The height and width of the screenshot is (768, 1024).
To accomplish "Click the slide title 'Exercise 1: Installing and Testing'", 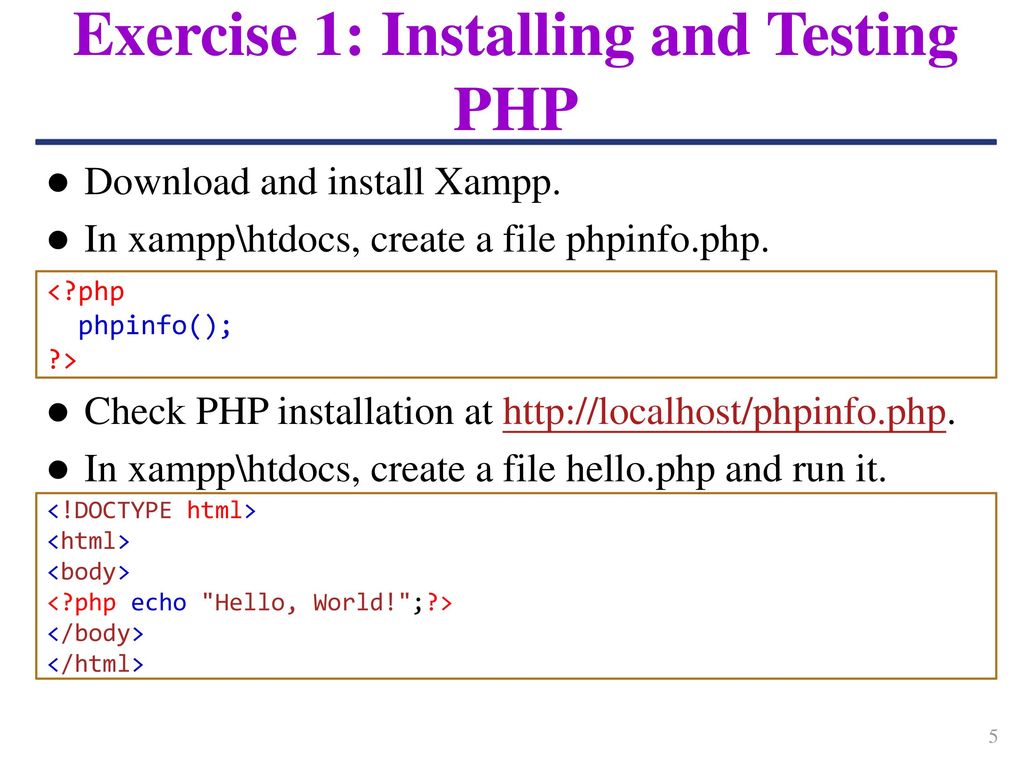I will point(515,35).
